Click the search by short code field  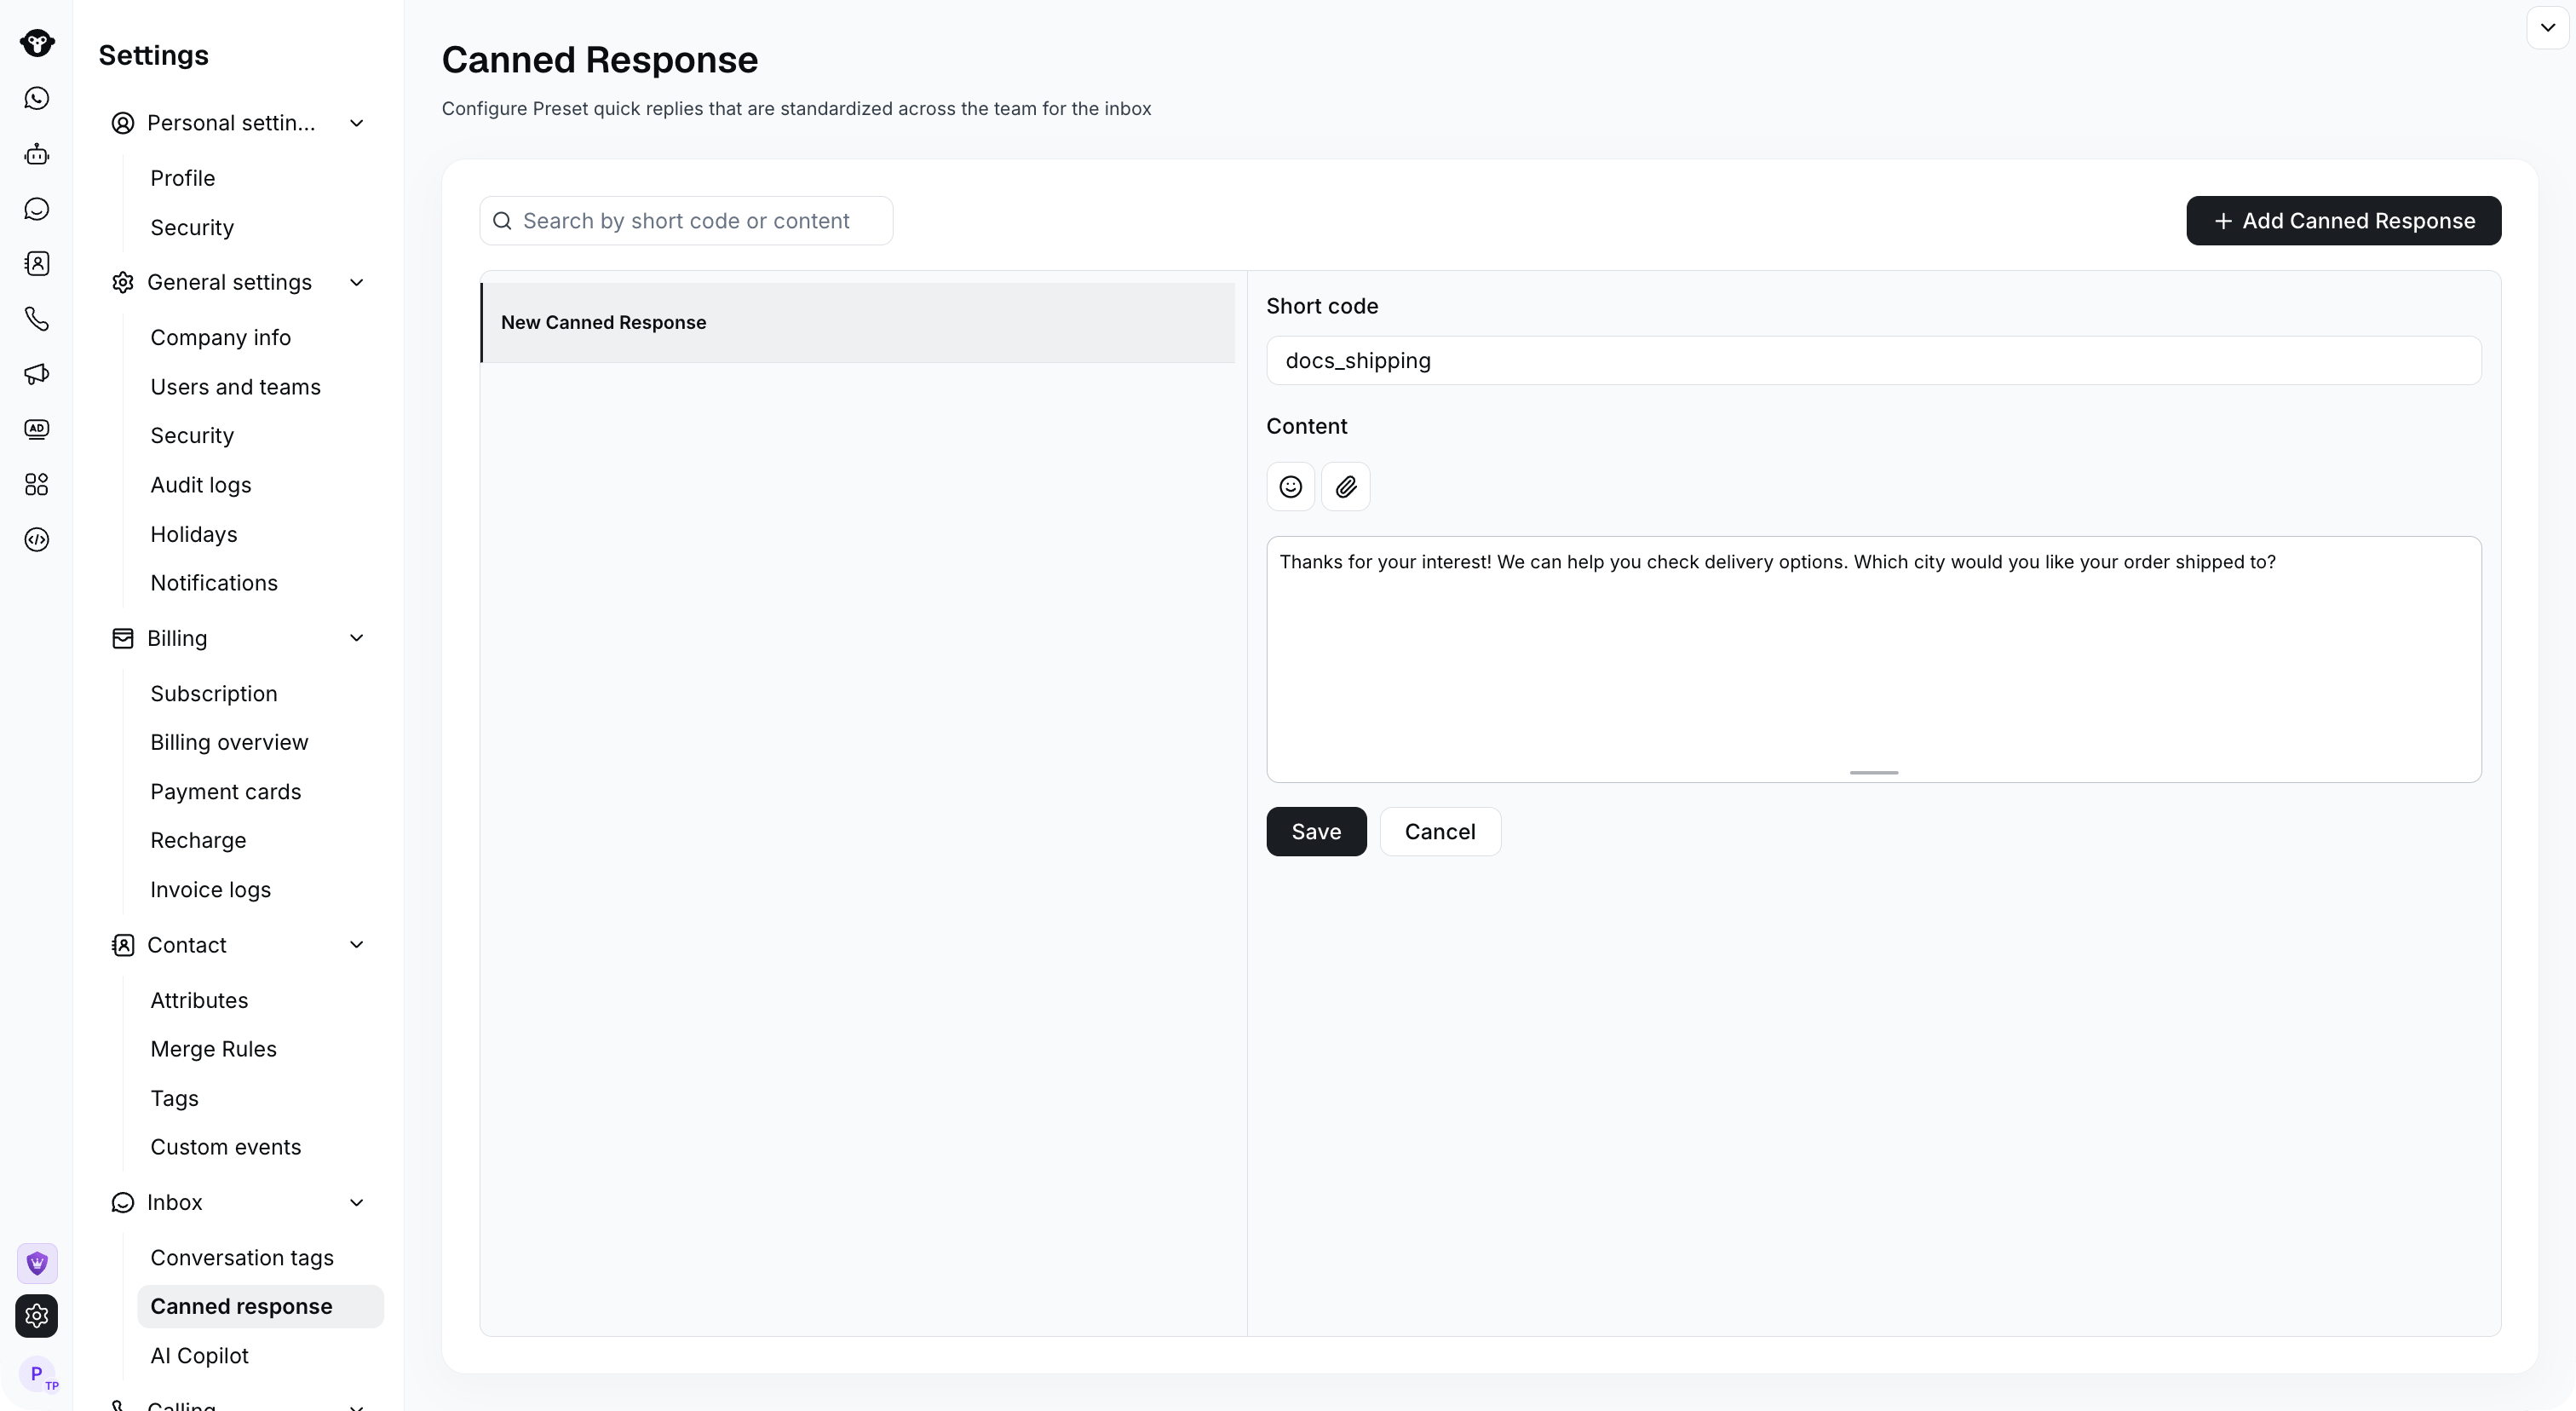click(686, 221)
